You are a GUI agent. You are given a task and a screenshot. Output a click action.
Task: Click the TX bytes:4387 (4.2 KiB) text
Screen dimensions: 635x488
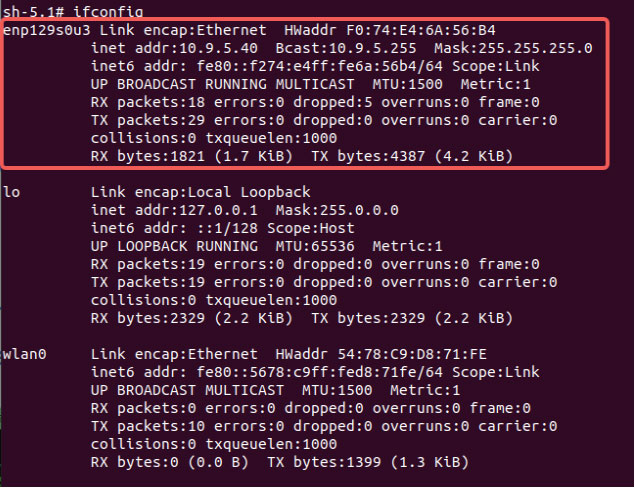(412, 156)
